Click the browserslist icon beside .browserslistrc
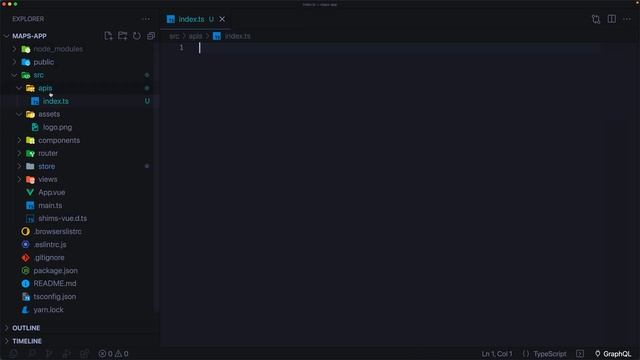The height and width of the screenshot is (360, 640). click(x=25, y=231)
